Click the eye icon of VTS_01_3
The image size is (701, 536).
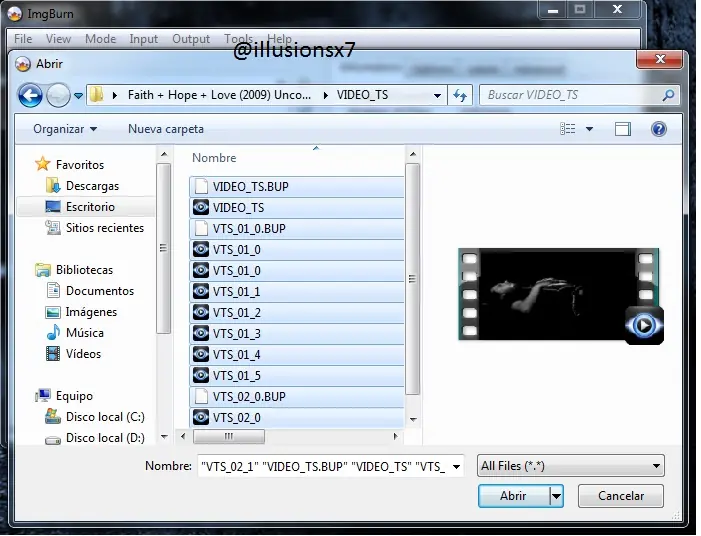click(x=201, y=333)
